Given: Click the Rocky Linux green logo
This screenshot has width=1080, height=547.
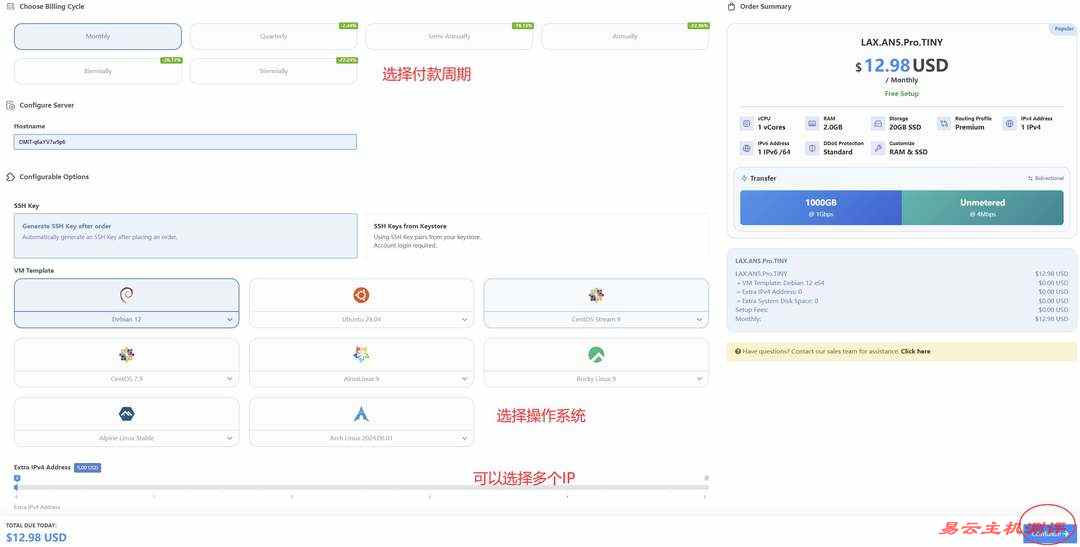Looking at the screenshot, I should [596, 355].
